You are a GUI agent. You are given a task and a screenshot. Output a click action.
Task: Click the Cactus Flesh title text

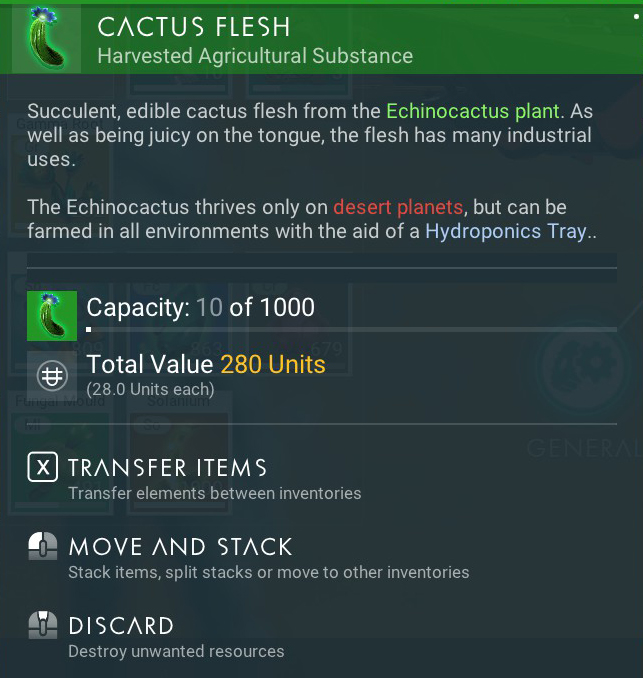[193, 27]
